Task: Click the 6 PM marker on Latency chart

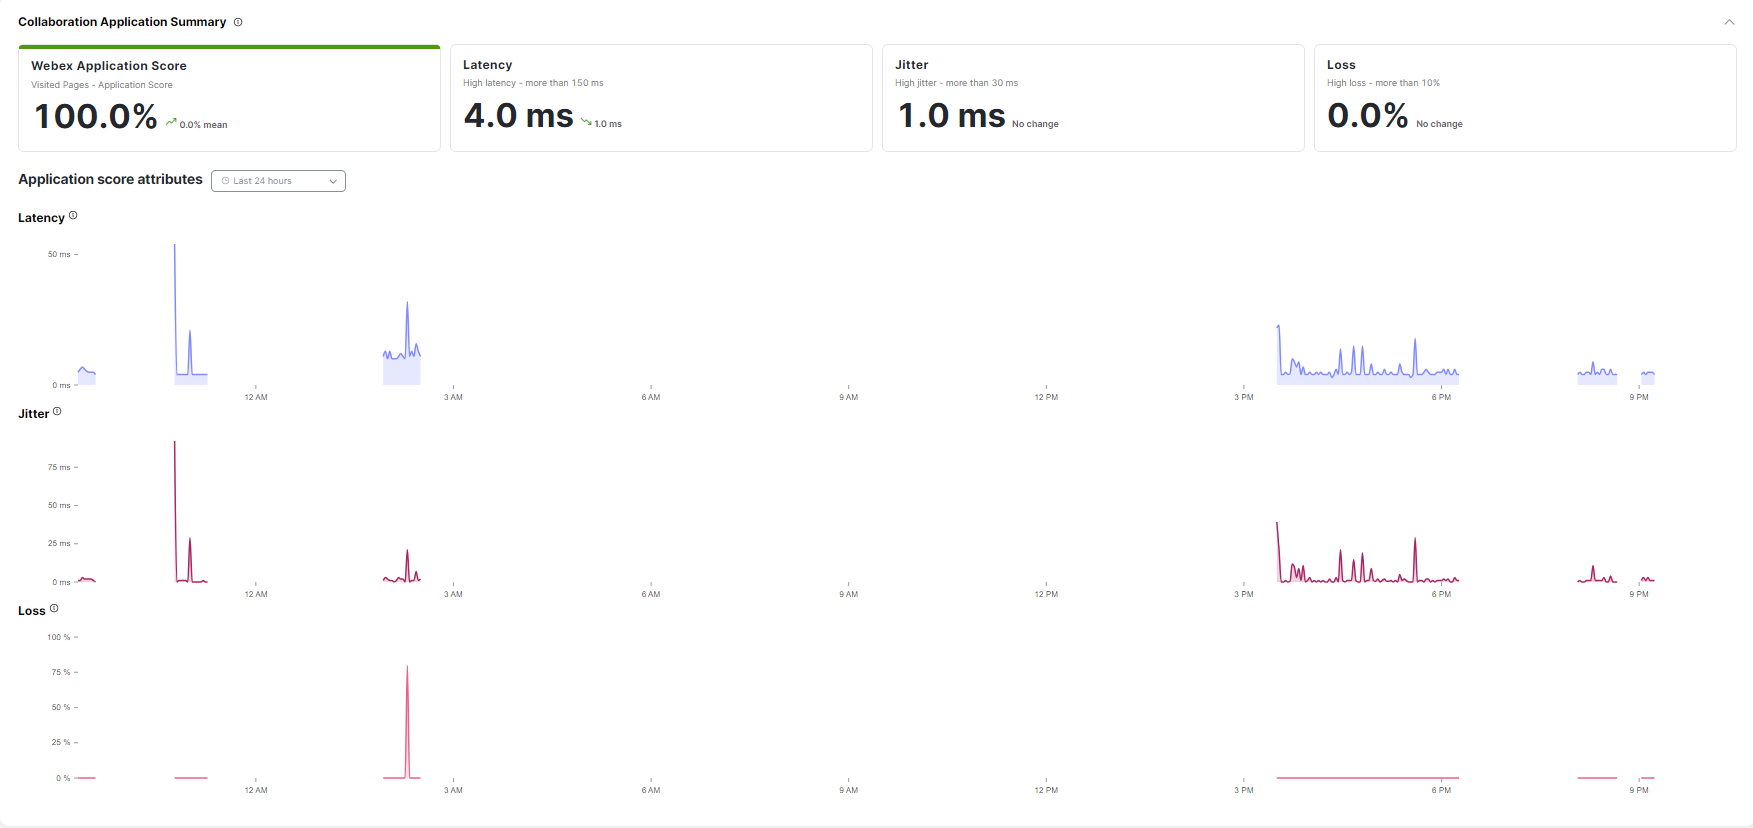Action: tap(1441, 397)
